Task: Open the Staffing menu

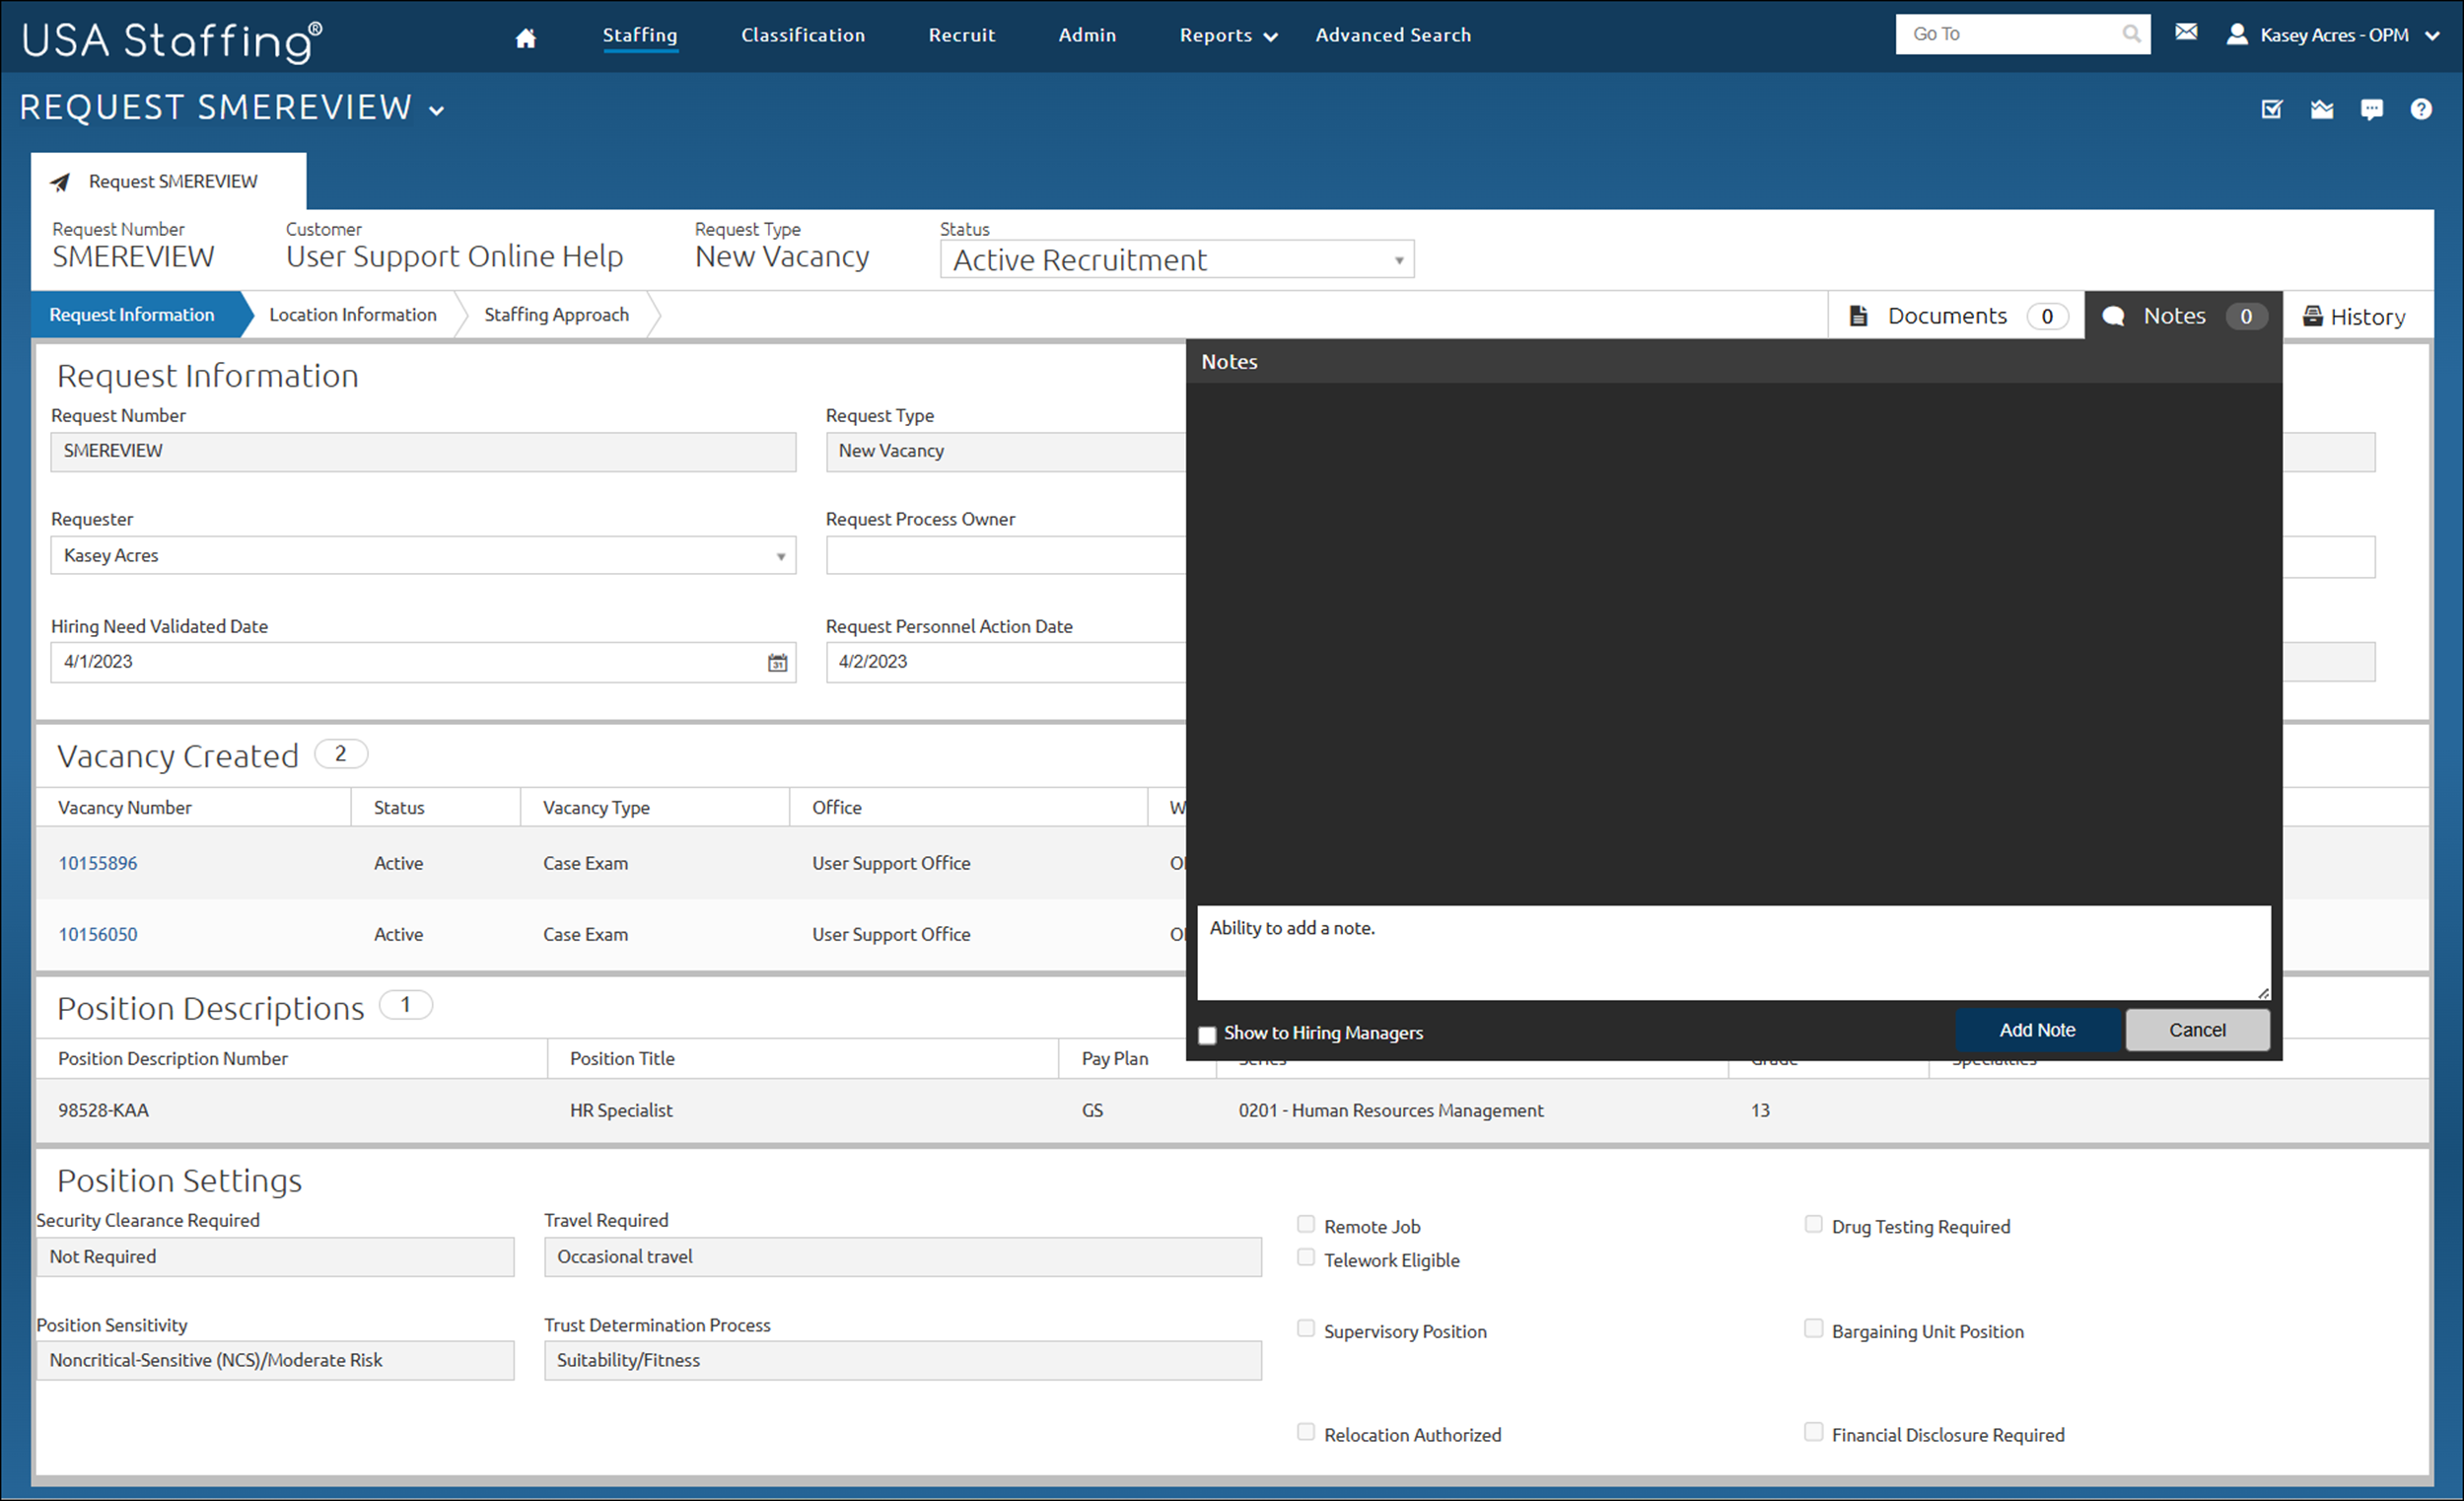Action: tap(640, 35)
